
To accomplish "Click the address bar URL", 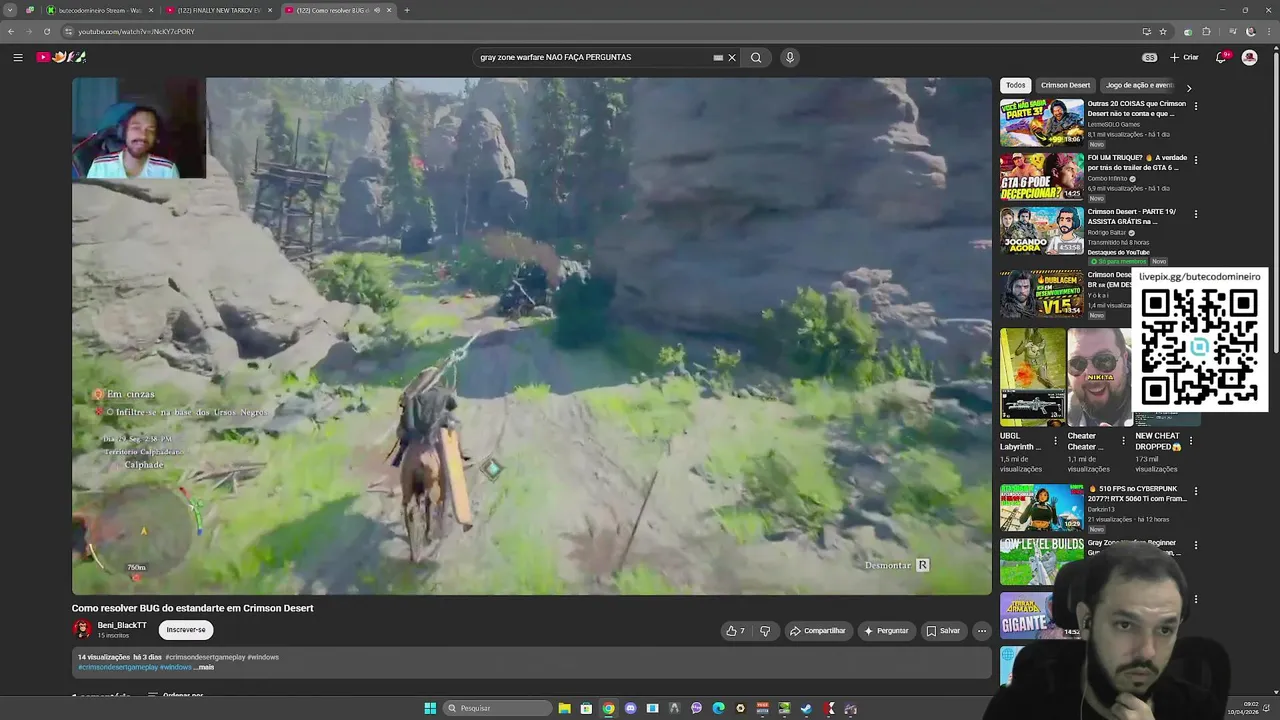I will tap(136, 31).
